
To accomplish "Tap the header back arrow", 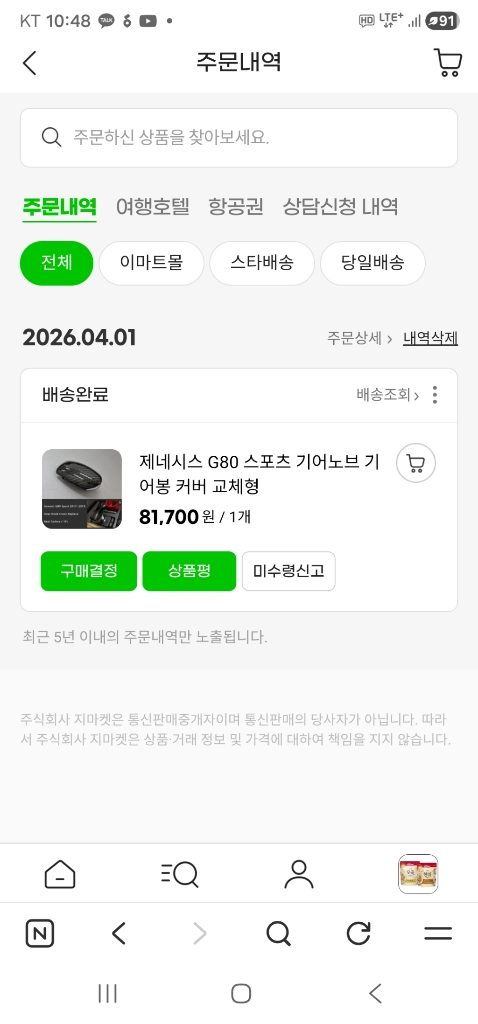I will [x=29, y=63].
